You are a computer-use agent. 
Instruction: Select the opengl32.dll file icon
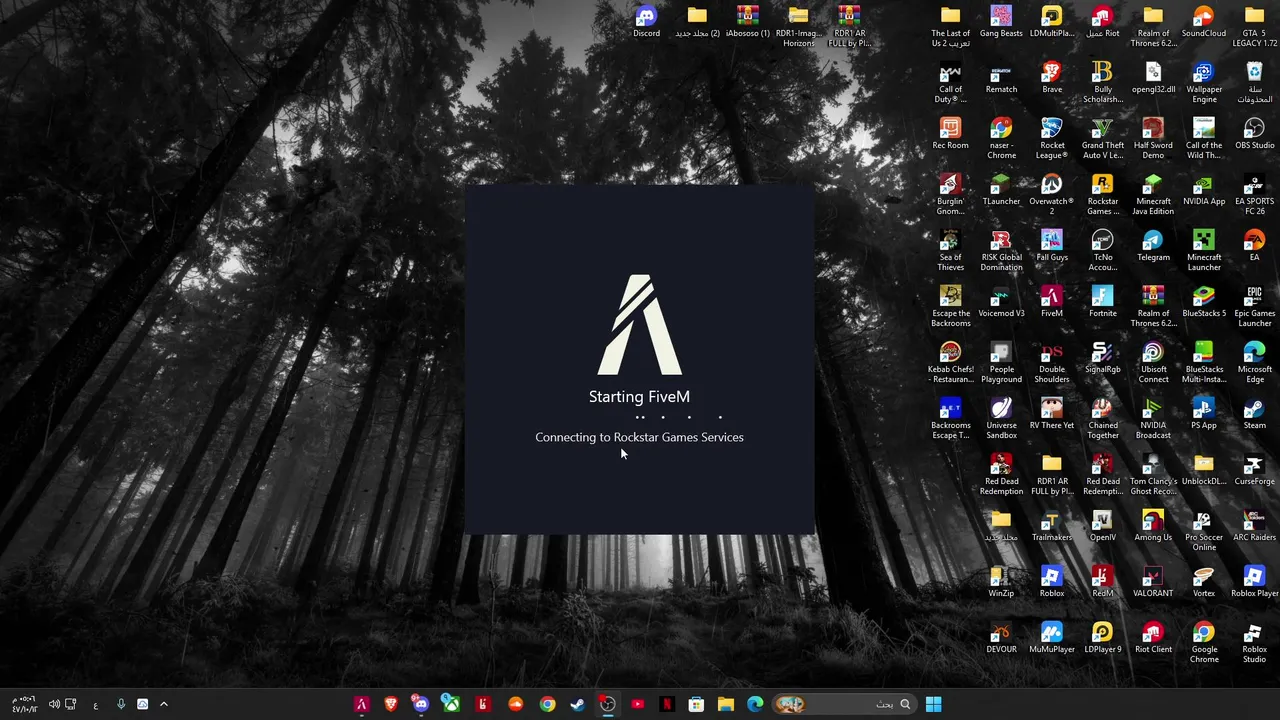point(1153,78)
